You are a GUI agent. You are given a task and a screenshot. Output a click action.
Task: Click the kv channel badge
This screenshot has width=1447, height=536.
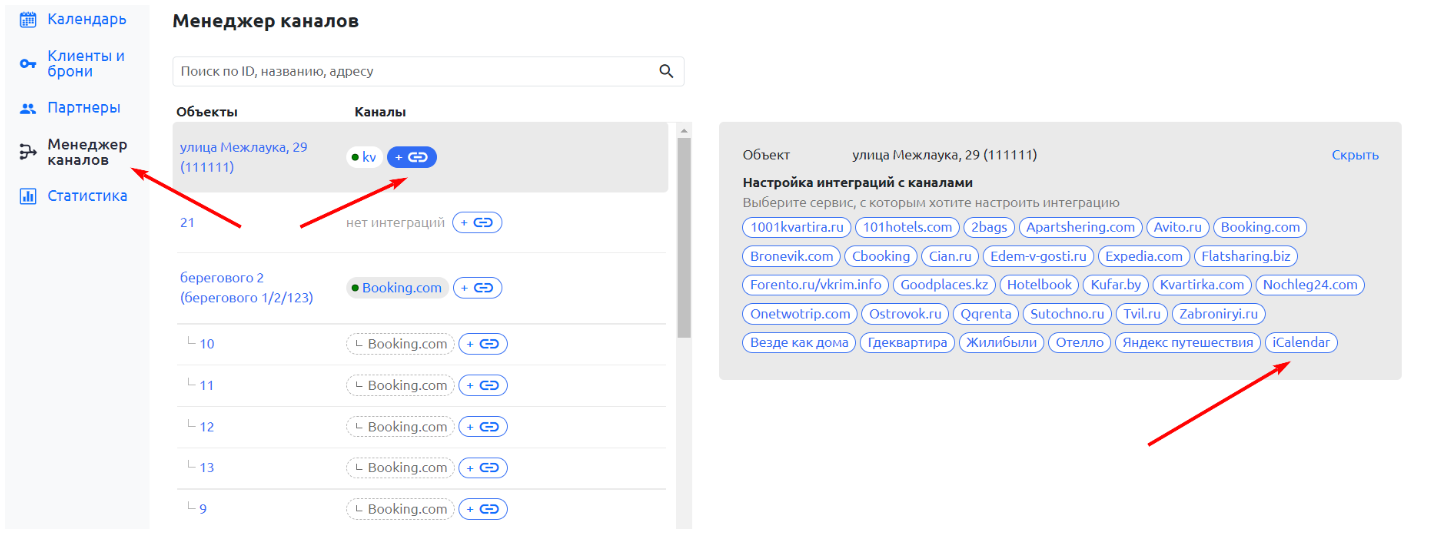(364, 157)
